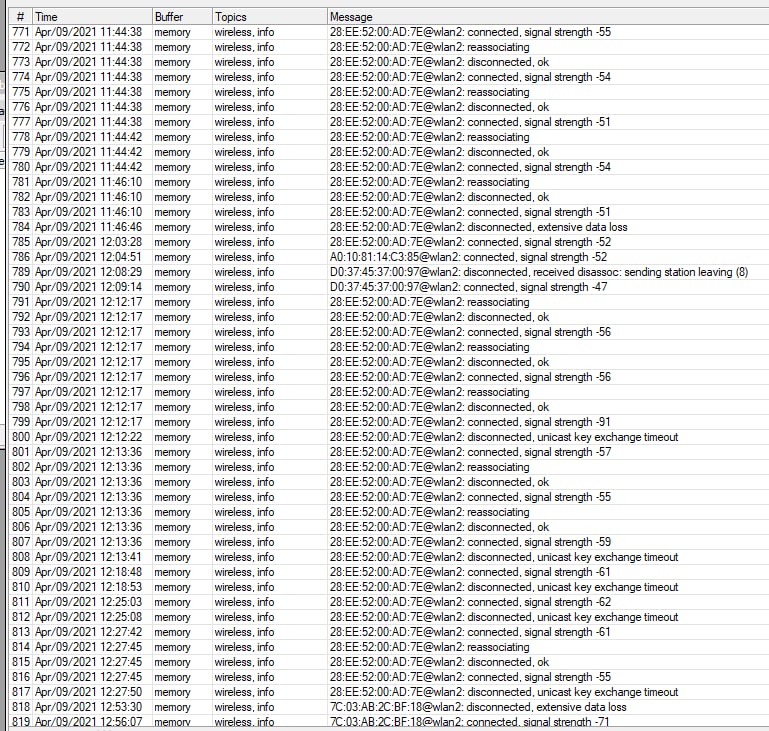
Task: Select row 800 unicast key exchange timeout
Action: point(504,437)
